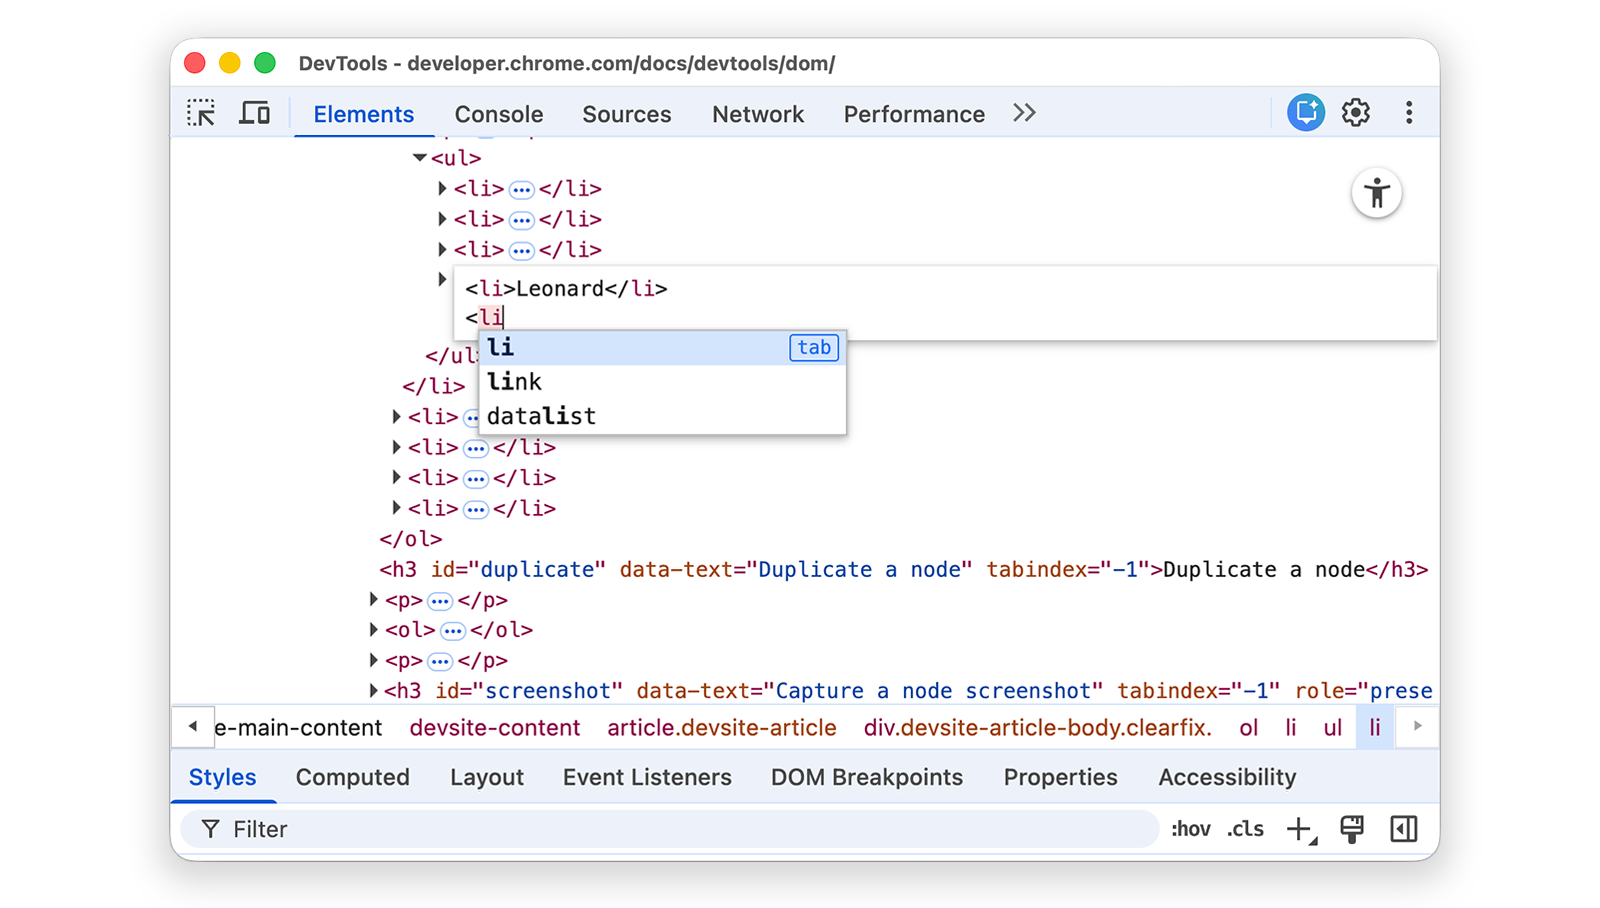Open DevTools settings gear

(x=1355, y=112)
